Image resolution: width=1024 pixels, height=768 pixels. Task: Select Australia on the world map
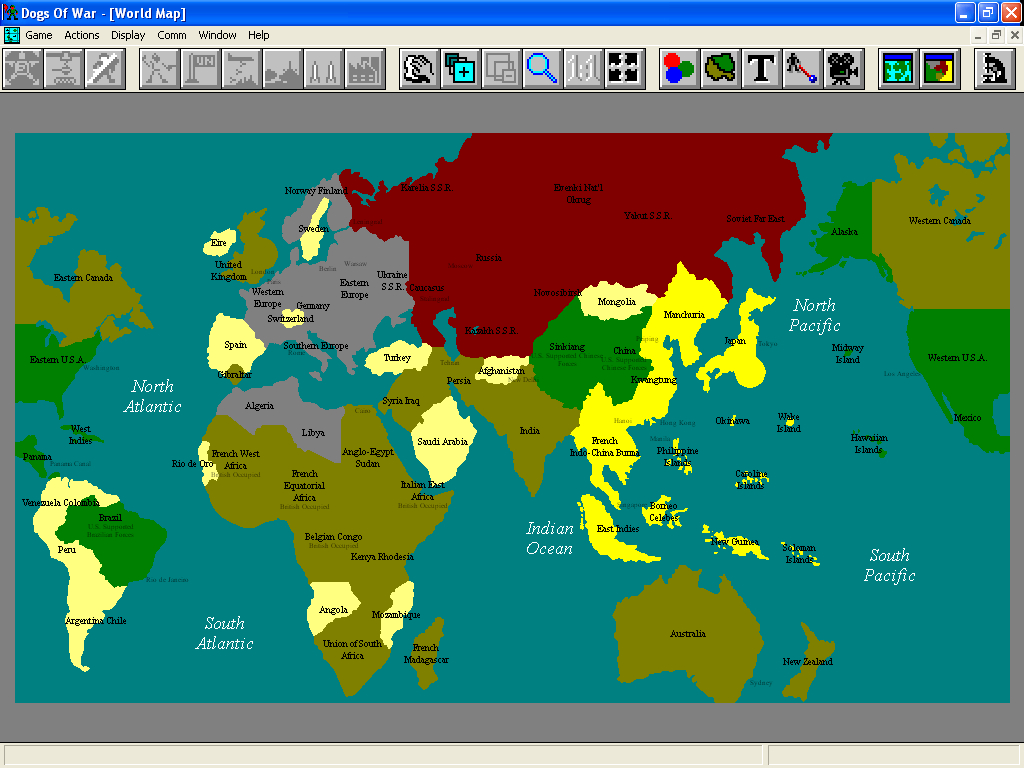point(688,633)
